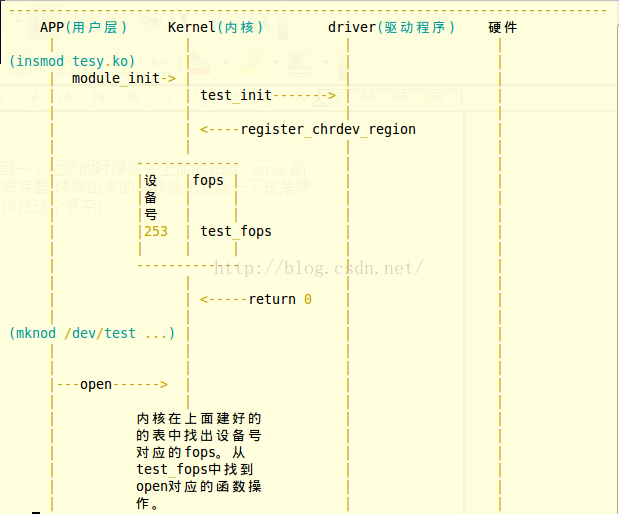Viewport: 619px width, 514px height.
Task: Click the line "open对应的函数操"
Action: click(199, 486)
